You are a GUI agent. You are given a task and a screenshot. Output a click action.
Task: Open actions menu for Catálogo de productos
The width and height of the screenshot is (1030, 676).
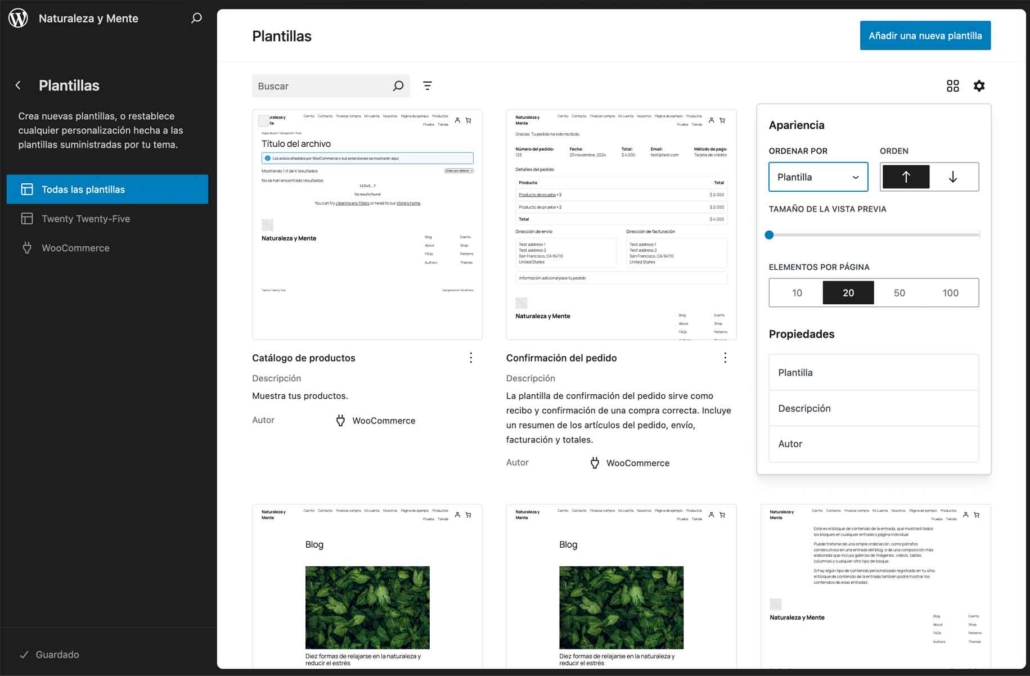pyautogui.click(x=471, y=358)
